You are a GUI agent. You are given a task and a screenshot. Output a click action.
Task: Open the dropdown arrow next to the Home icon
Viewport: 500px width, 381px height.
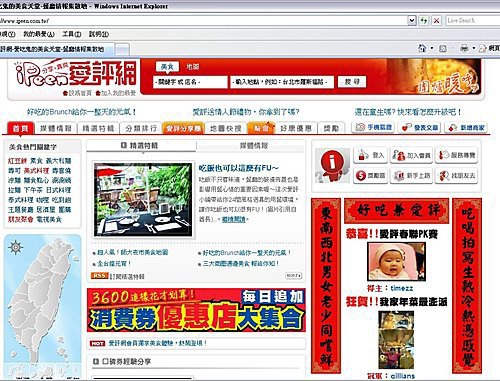432,49
